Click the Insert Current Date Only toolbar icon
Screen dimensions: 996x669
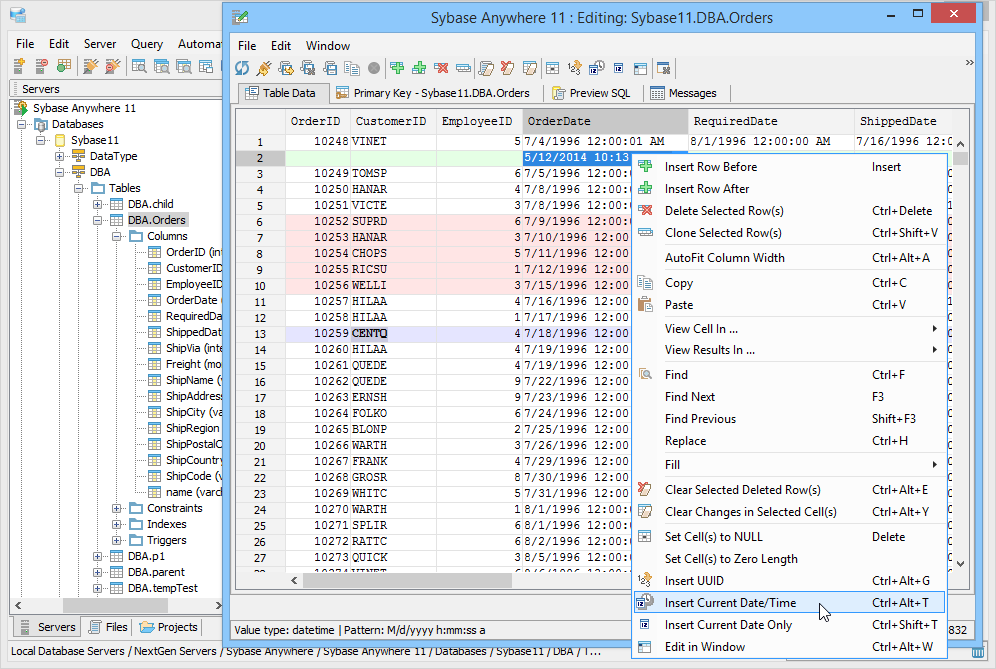619,68
